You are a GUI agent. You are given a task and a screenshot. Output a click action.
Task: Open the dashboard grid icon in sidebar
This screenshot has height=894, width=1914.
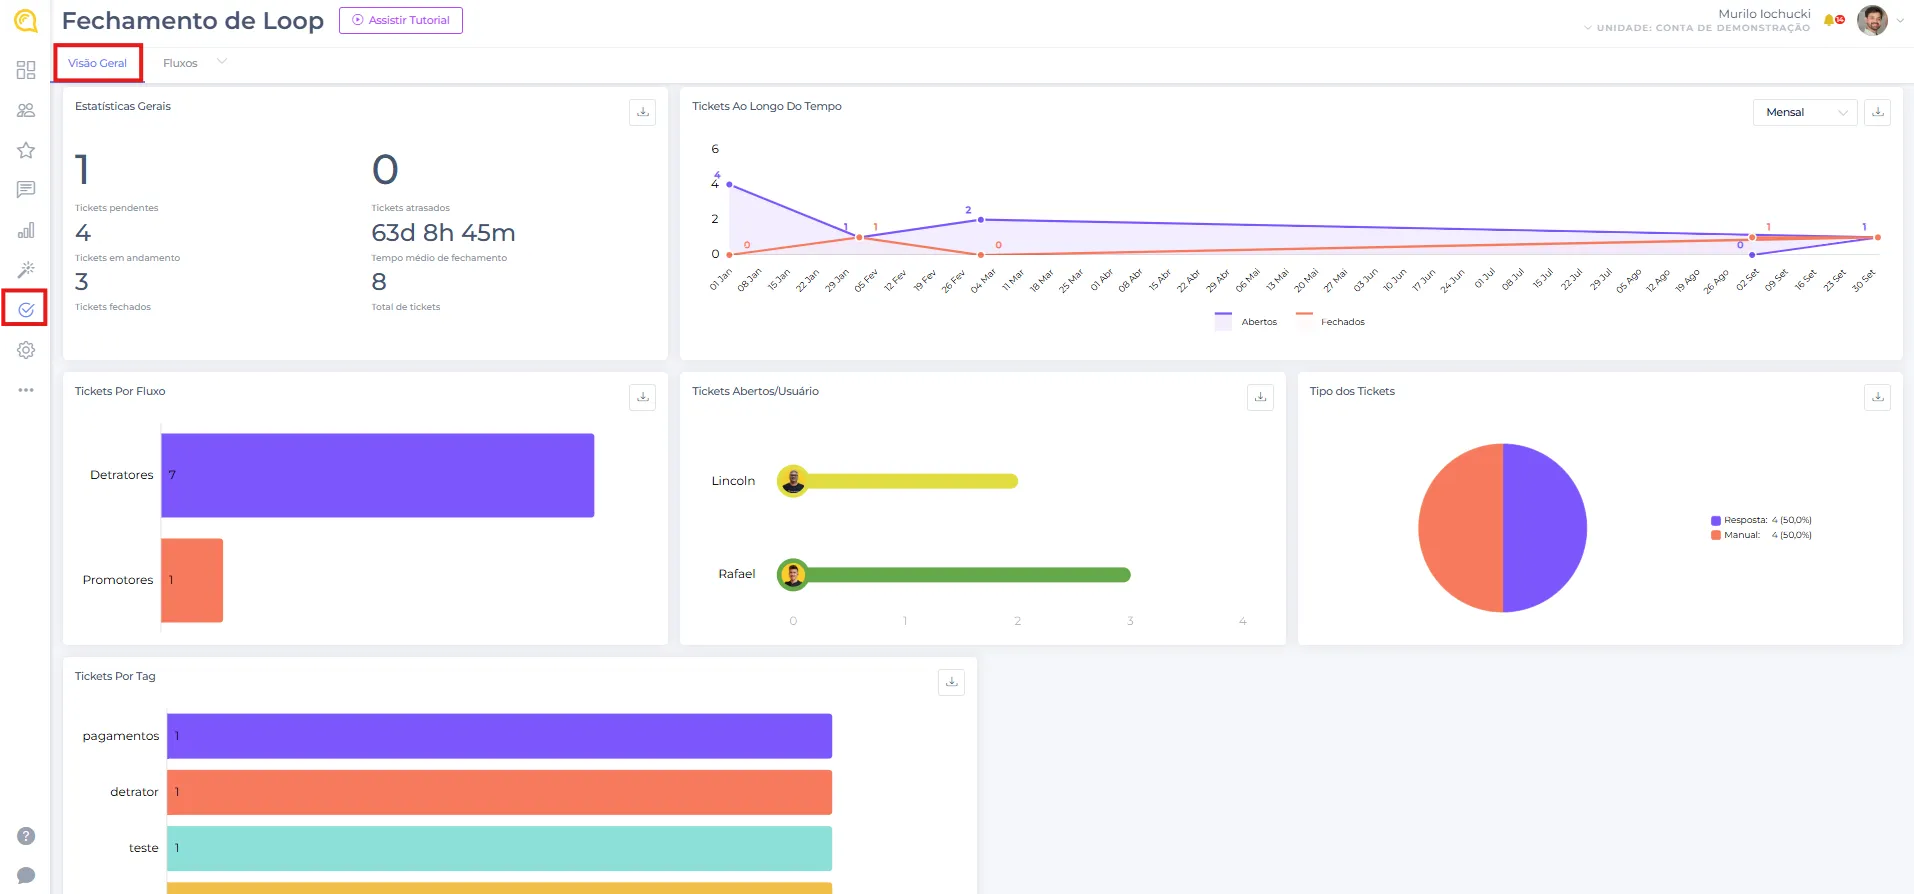pos(26,70)
